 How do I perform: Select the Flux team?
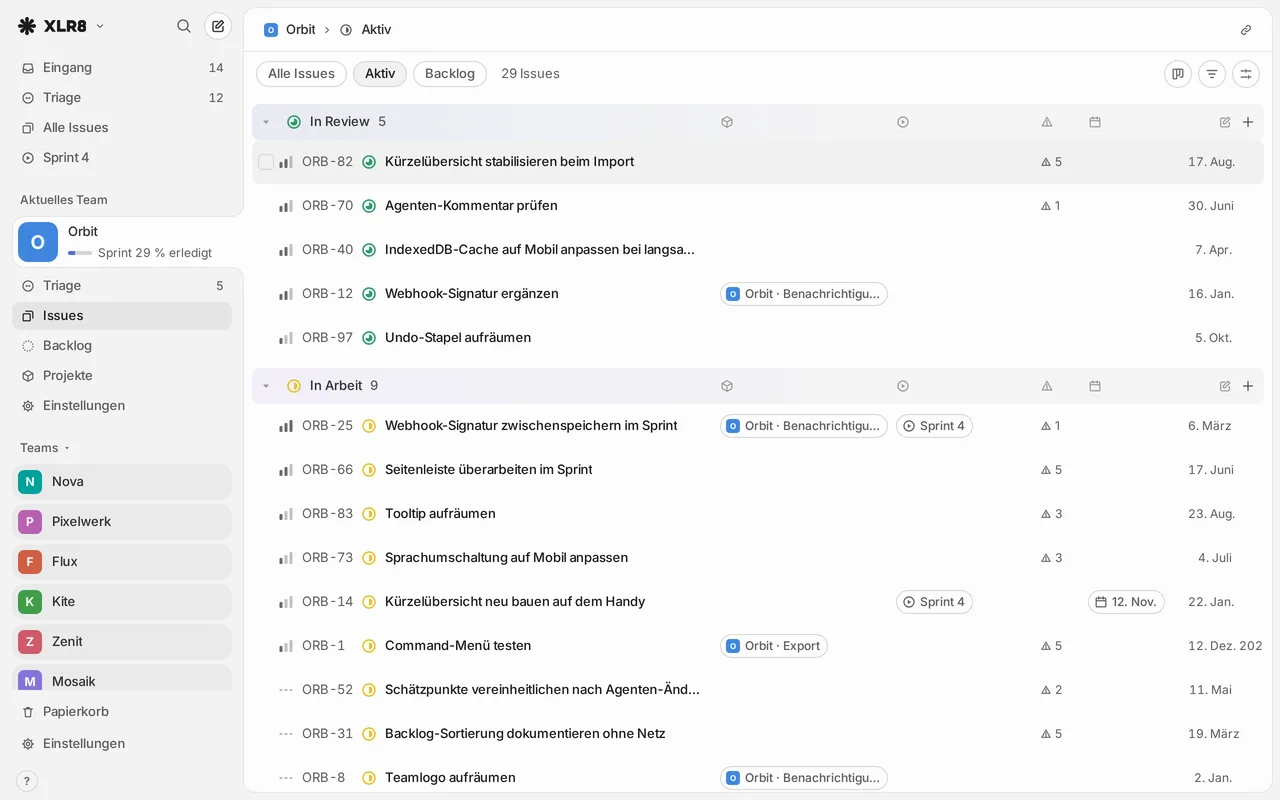pyautogui.click(x=122, y=562)
